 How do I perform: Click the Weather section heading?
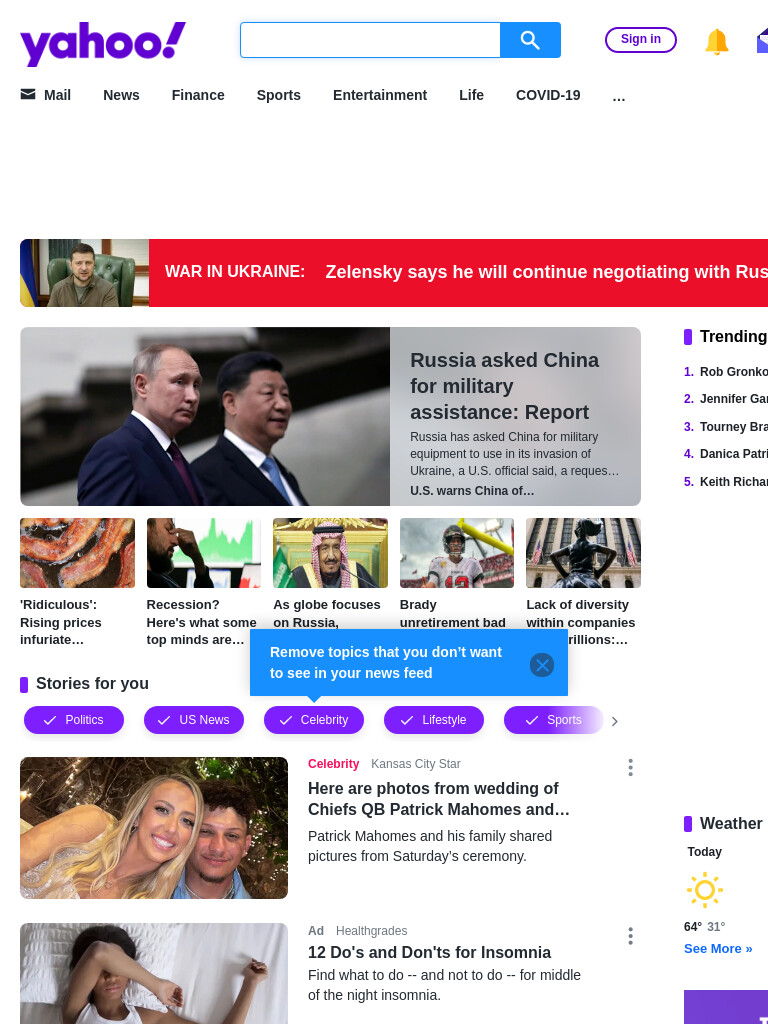point(731,824)
